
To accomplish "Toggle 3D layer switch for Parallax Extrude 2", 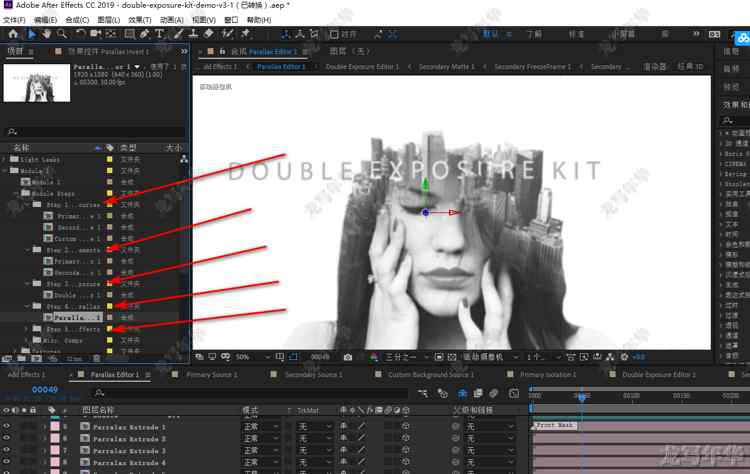I will pos(406,438).
